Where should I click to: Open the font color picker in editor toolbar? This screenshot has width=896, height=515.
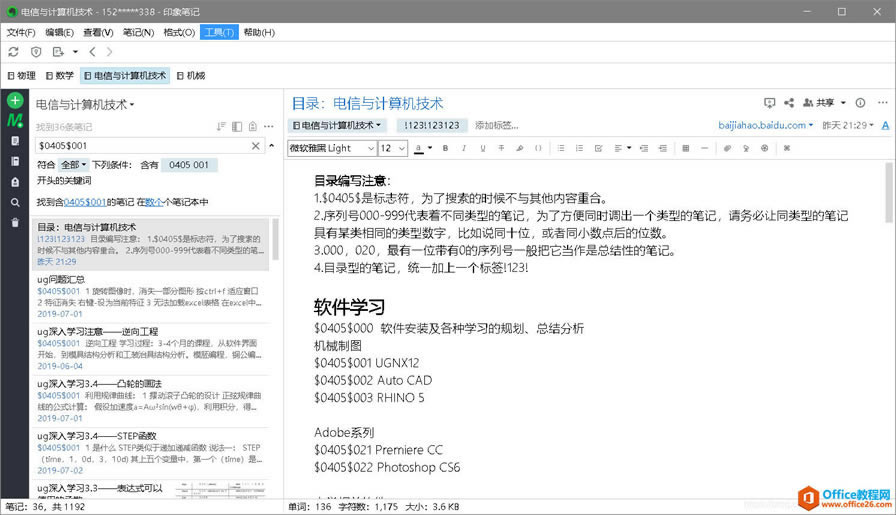(x=420, y=148)
